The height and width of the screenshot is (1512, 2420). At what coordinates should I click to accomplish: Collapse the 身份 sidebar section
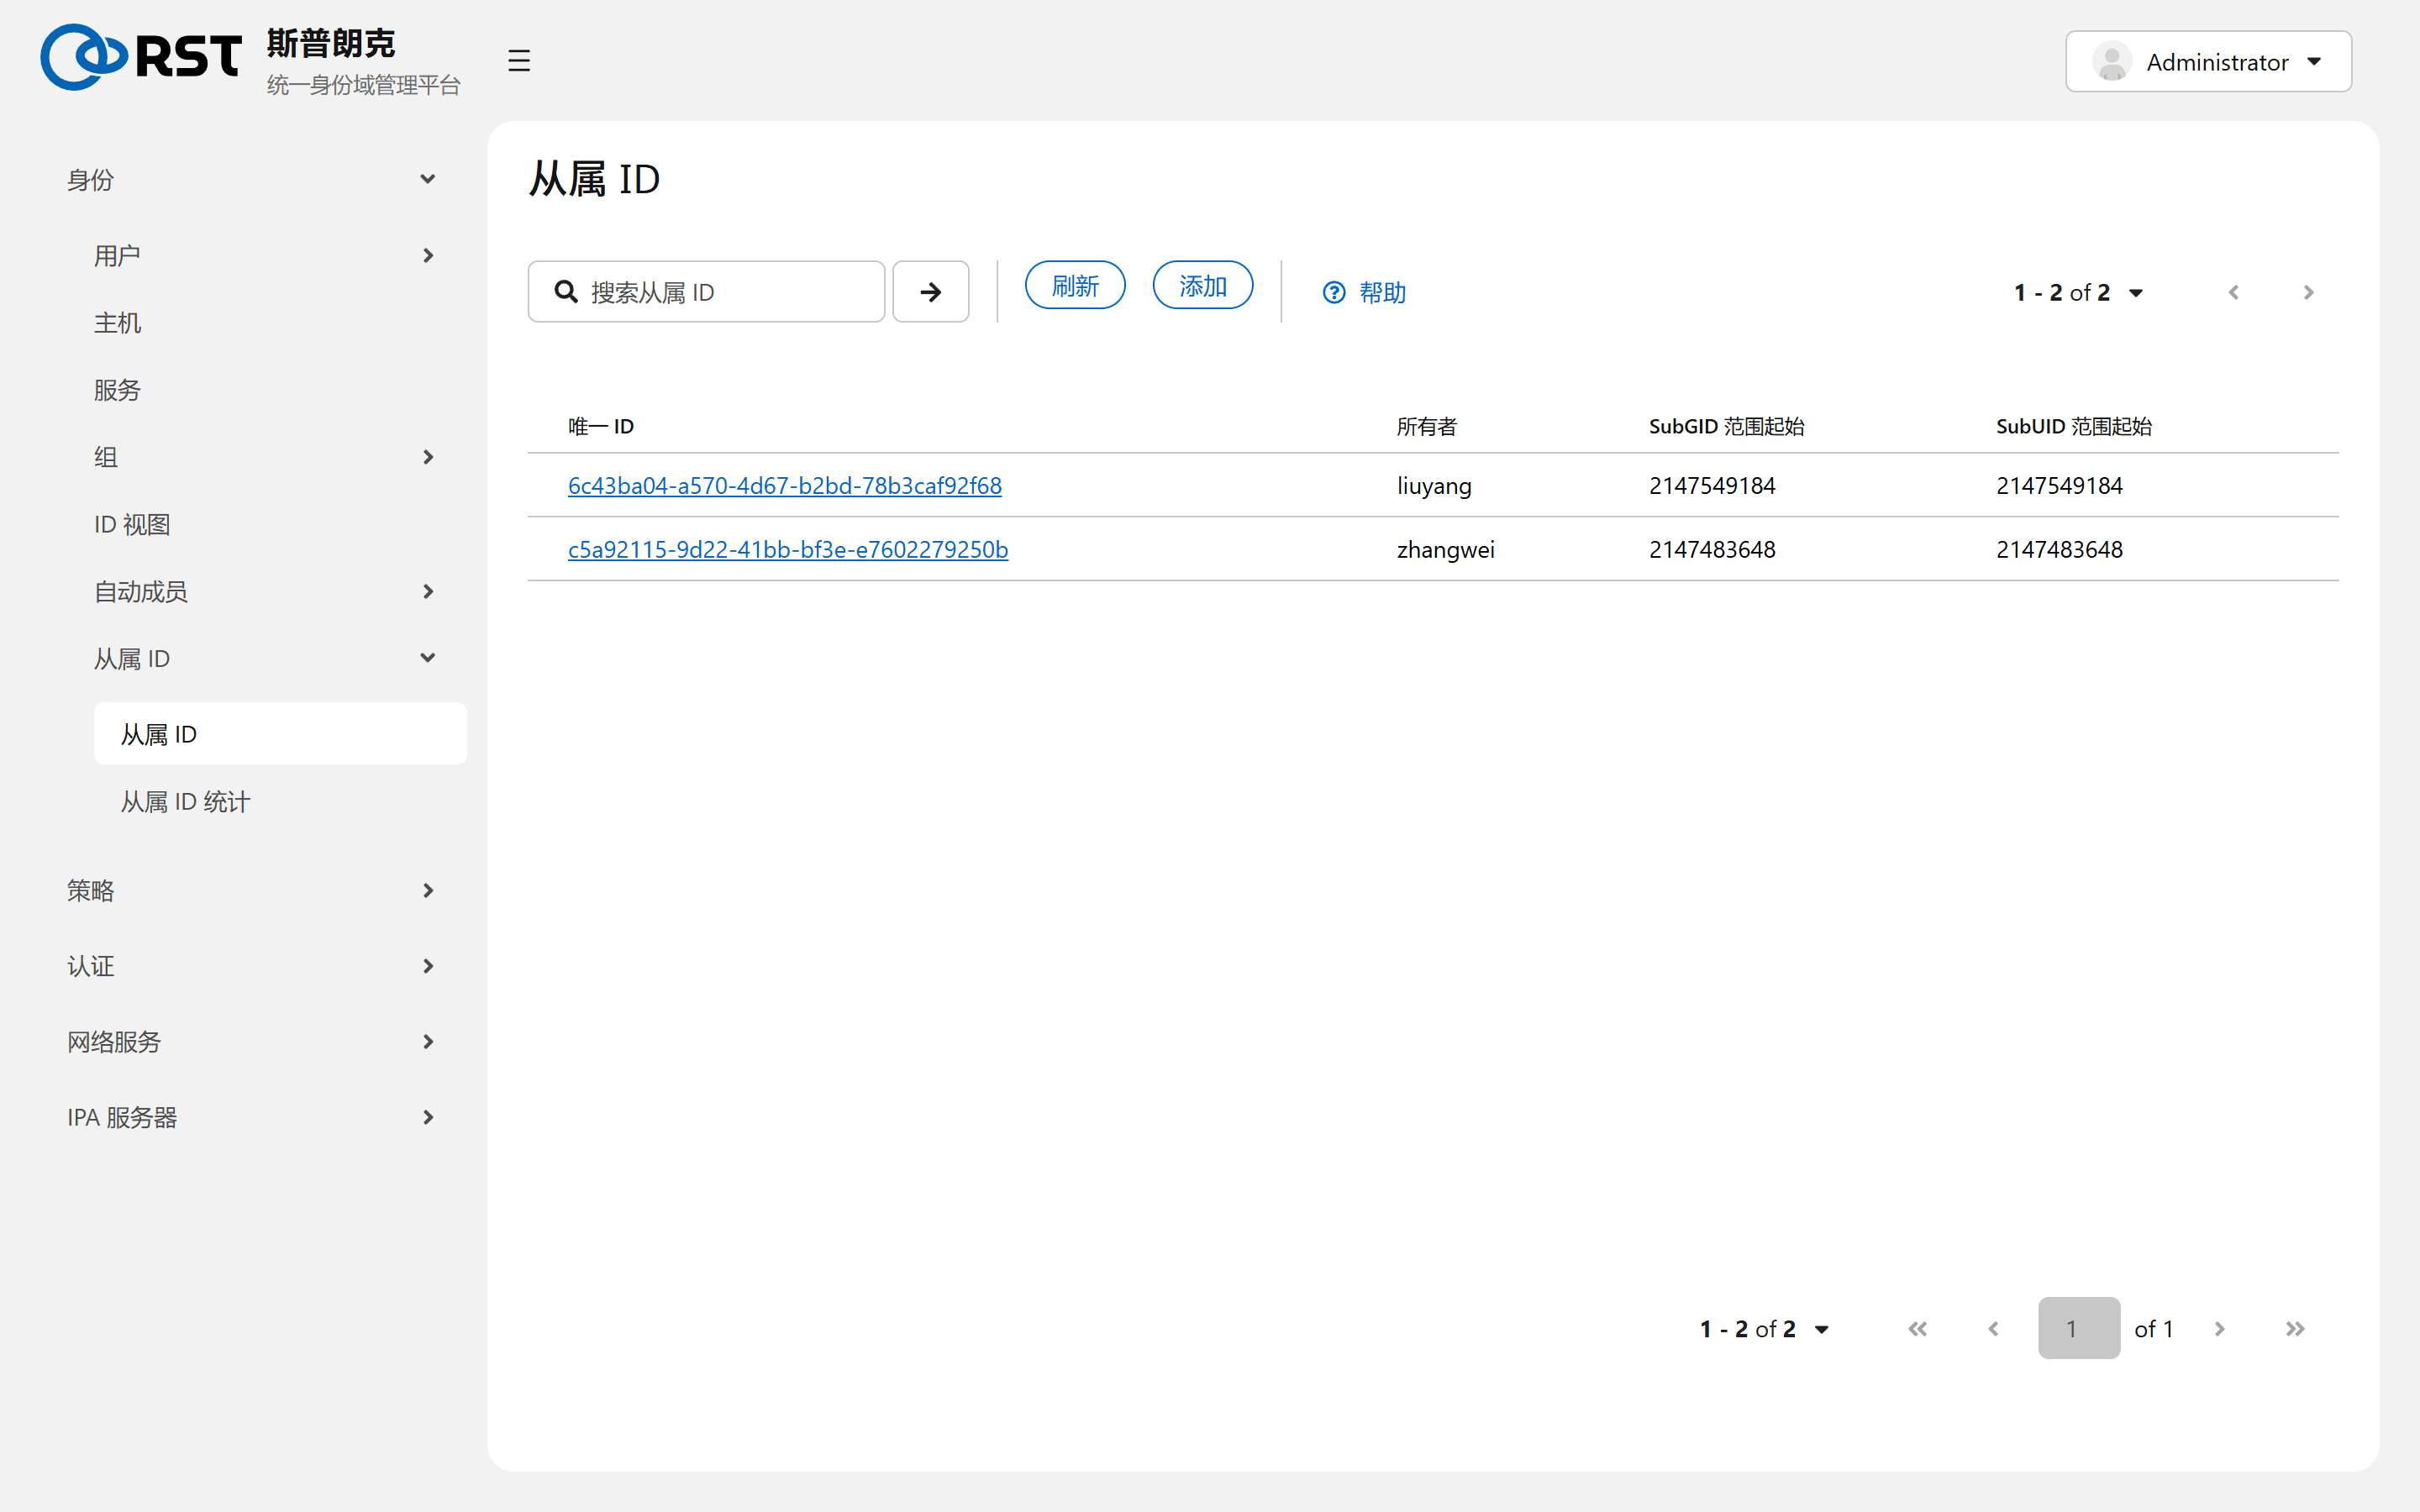point(253,180)
